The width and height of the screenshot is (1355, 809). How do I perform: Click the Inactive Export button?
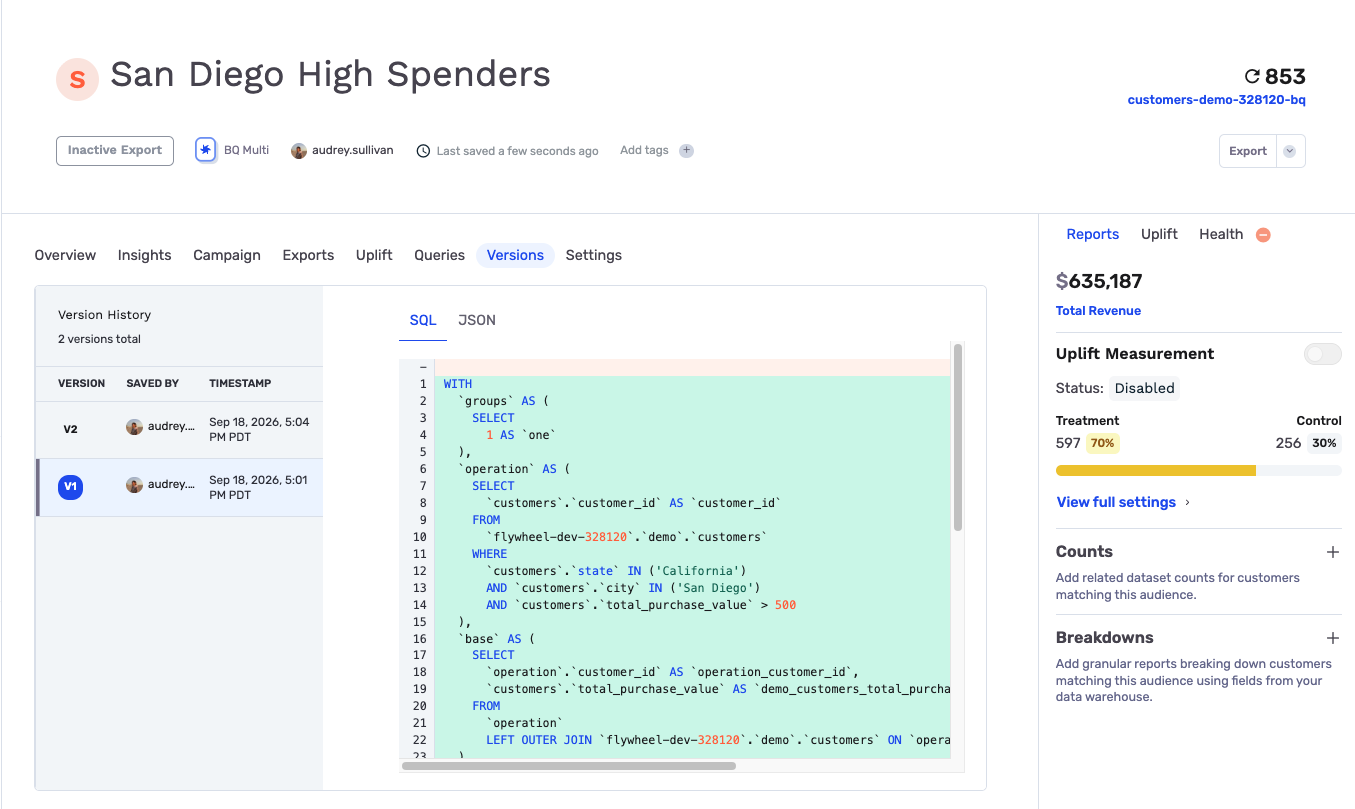click(115, 151)
